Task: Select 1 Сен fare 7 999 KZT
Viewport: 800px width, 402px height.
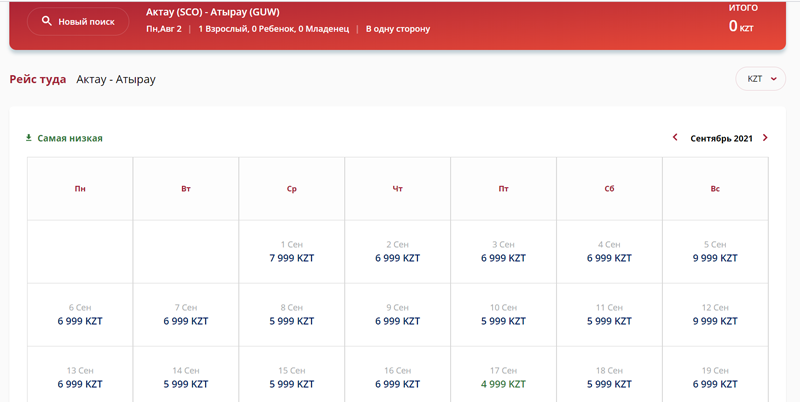Action: (x=291, y=252)
